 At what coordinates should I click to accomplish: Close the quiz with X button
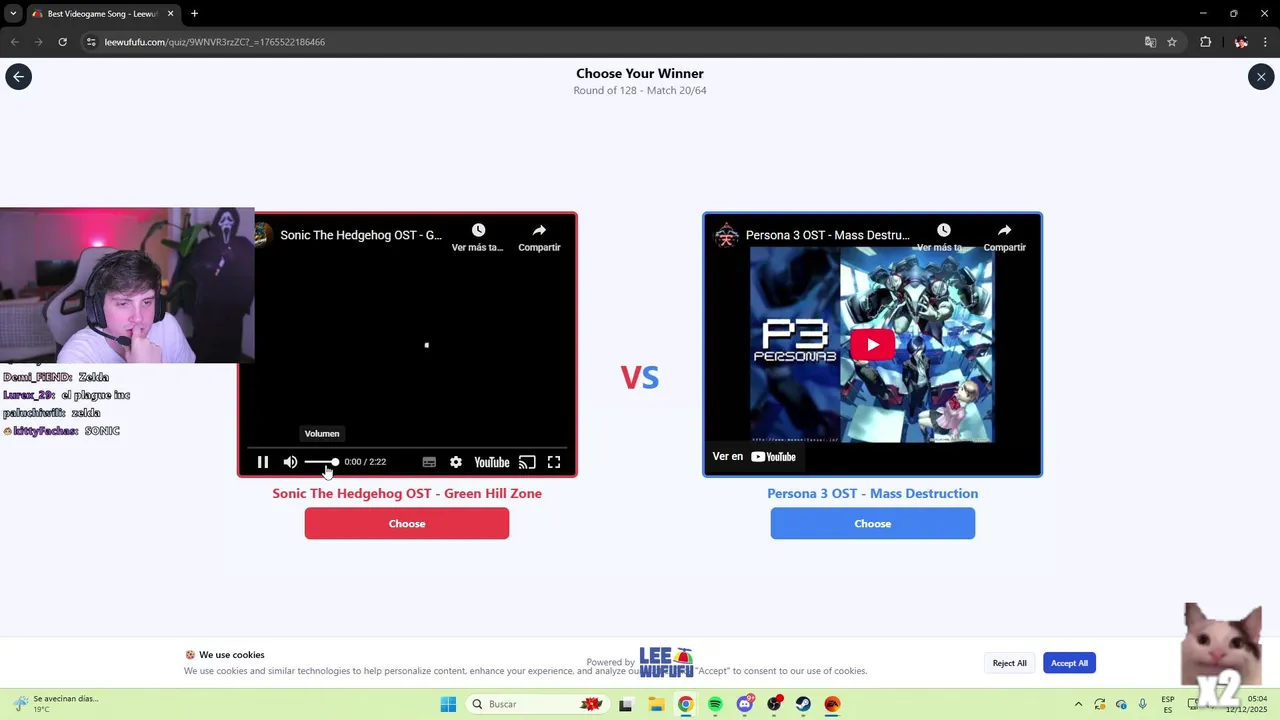coord(1261,76)
